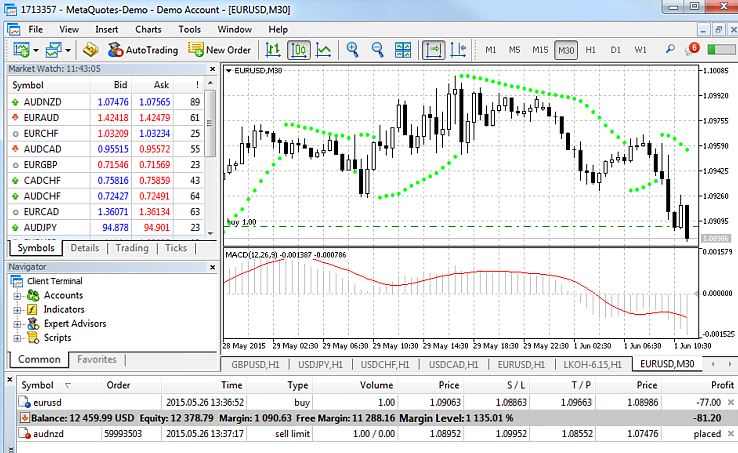The height and width of the screenshot is (453, 738).
Task: Switch to Favorites tab in Navigator
Action: click(96, 359)
